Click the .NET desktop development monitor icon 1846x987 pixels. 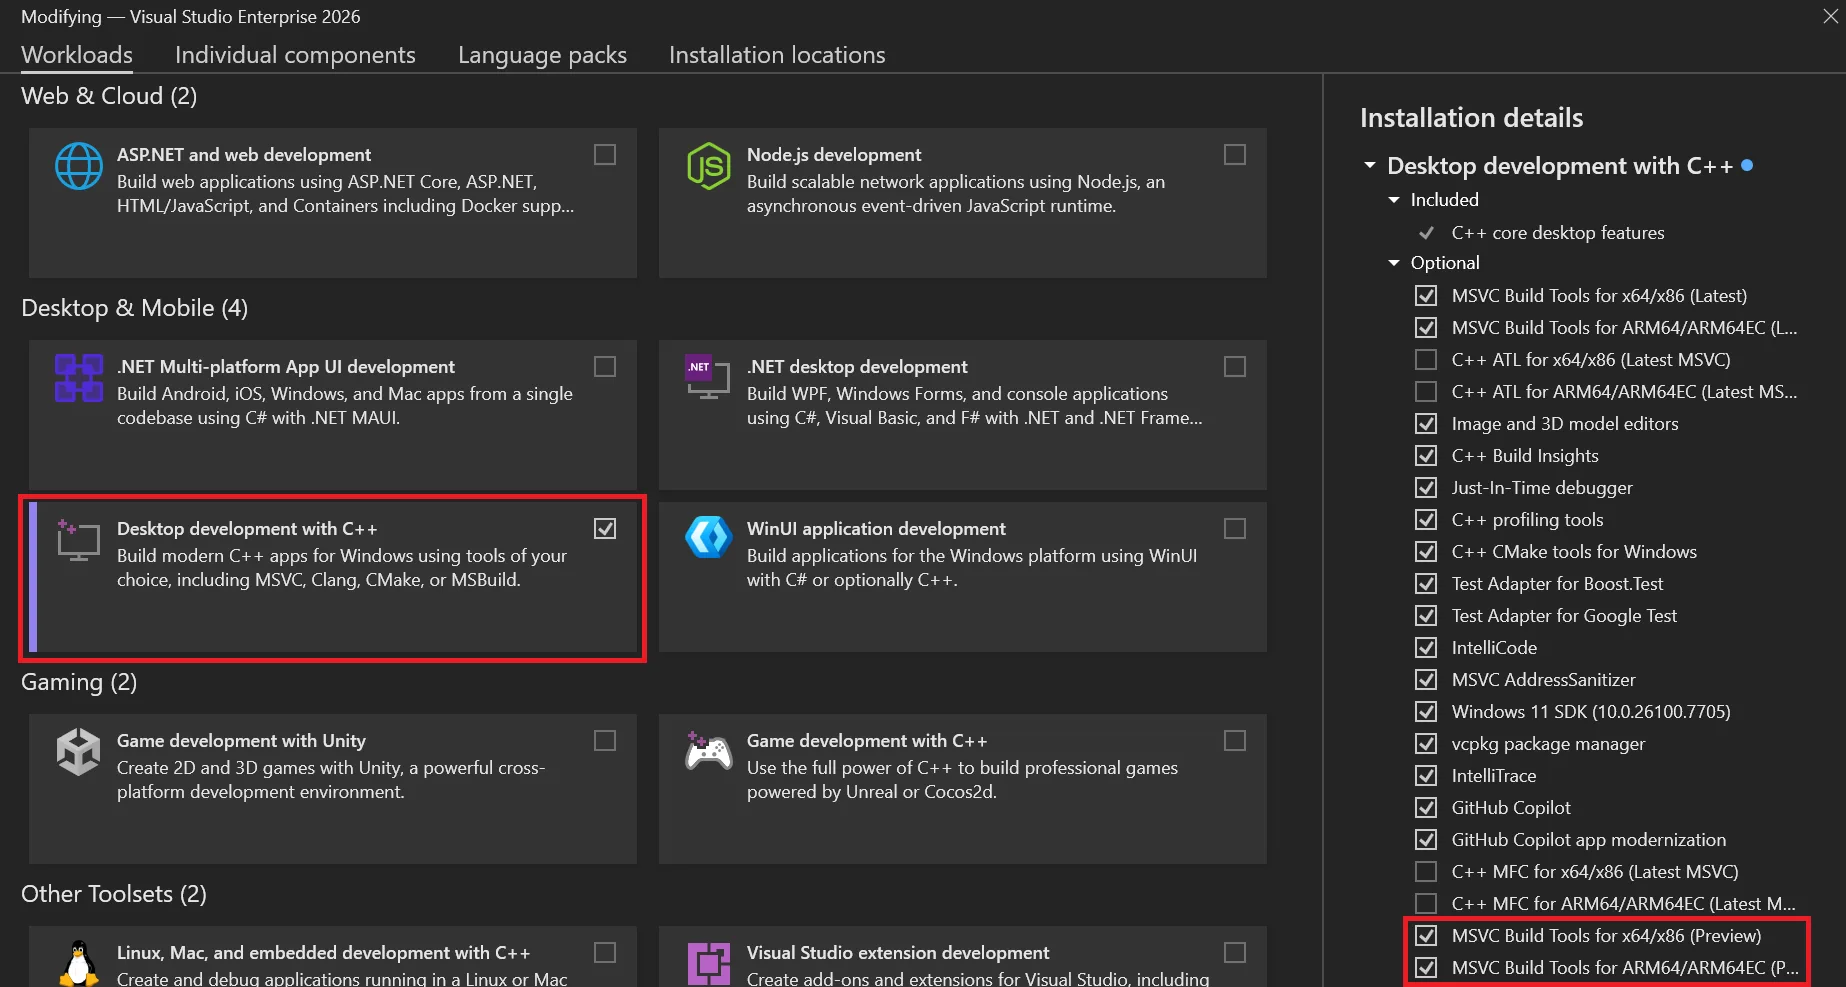click(709, 378)
